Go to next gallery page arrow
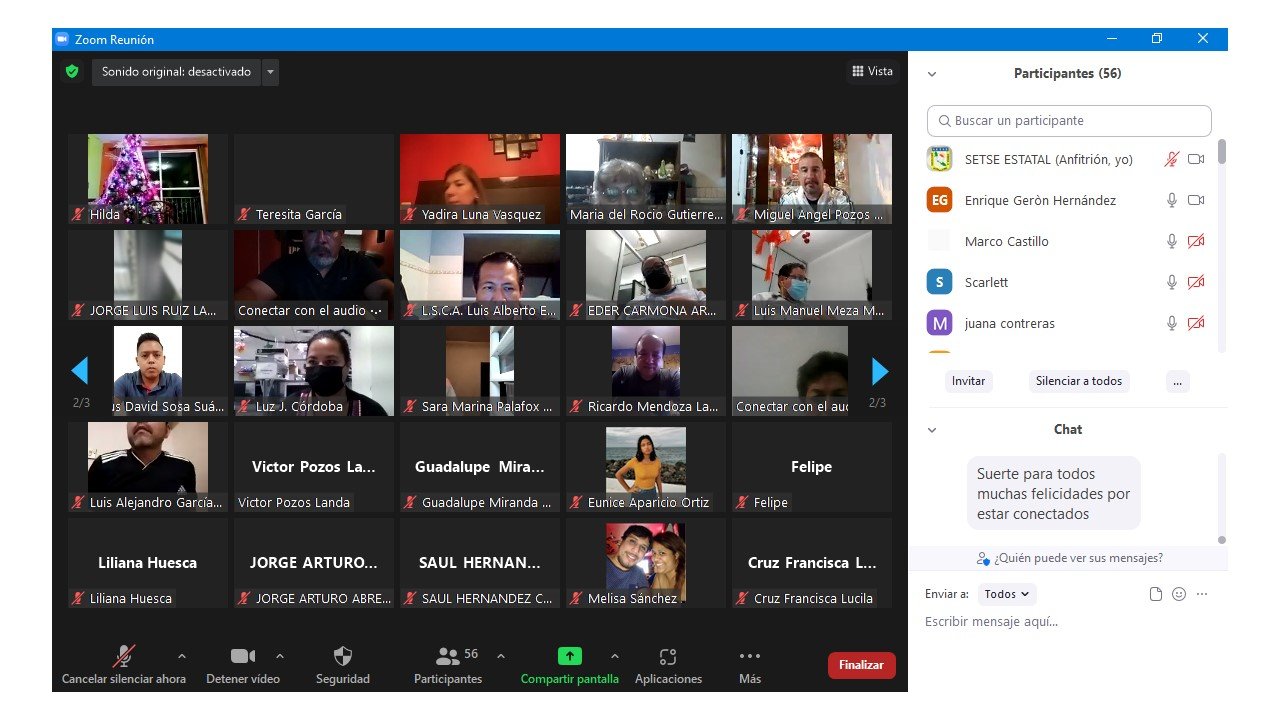The height and width of the screenshot is (720, 1280). [x=880, y=372]
